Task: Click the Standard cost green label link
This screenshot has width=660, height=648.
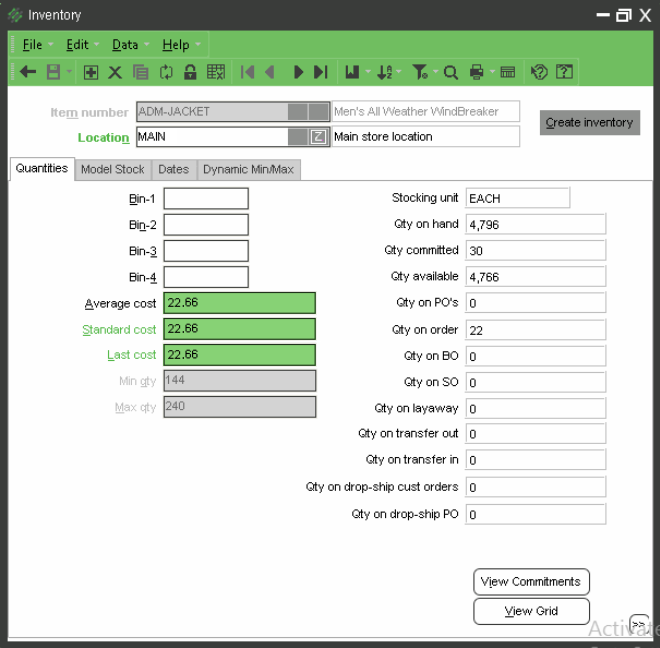Action: 119,330
